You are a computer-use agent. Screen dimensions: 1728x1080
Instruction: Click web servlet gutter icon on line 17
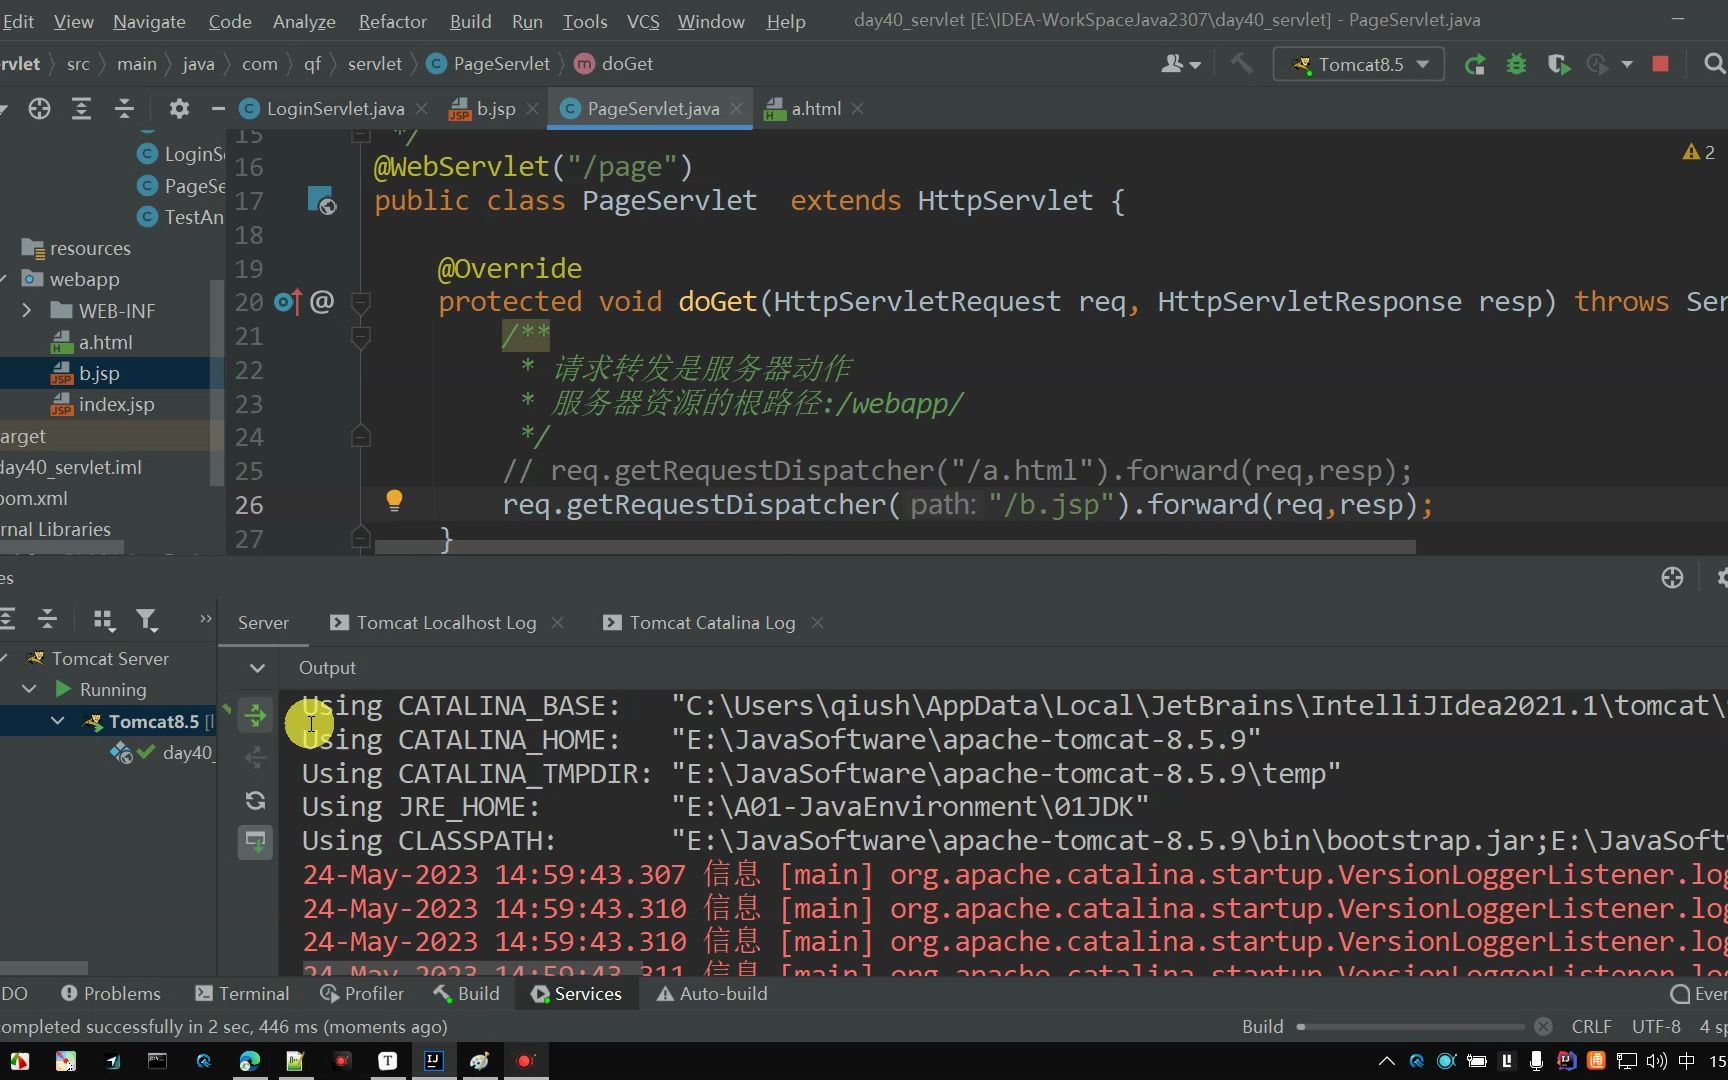321,200
